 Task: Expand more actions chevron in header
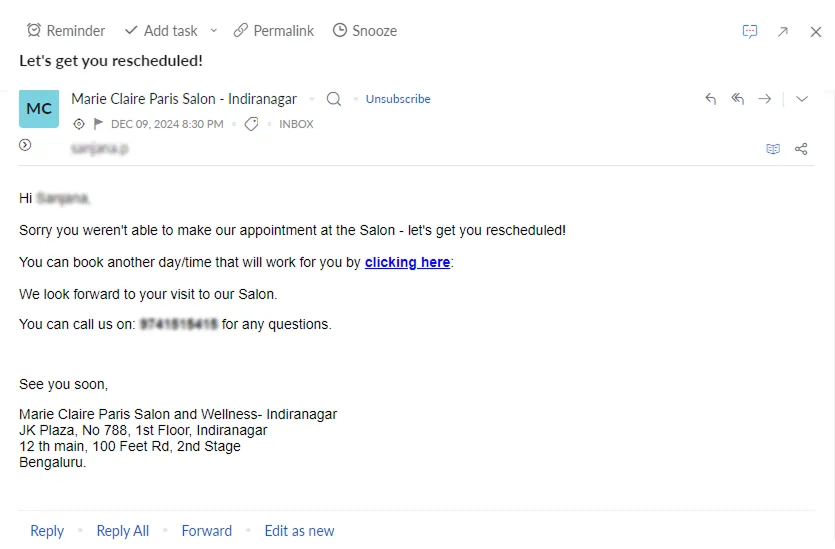pyautogui.click(x=801, y=99)
